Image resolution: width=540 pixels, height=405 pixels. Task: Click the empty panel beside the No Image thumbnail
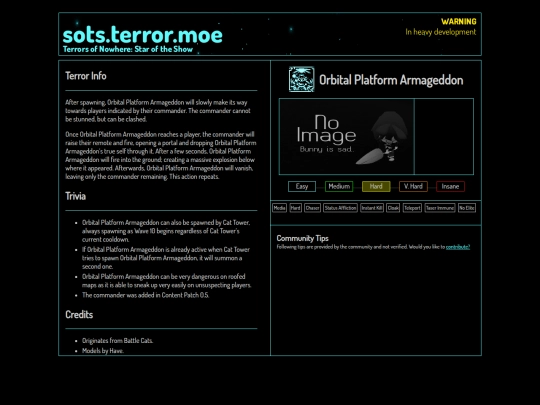click(x=444, y=137)
